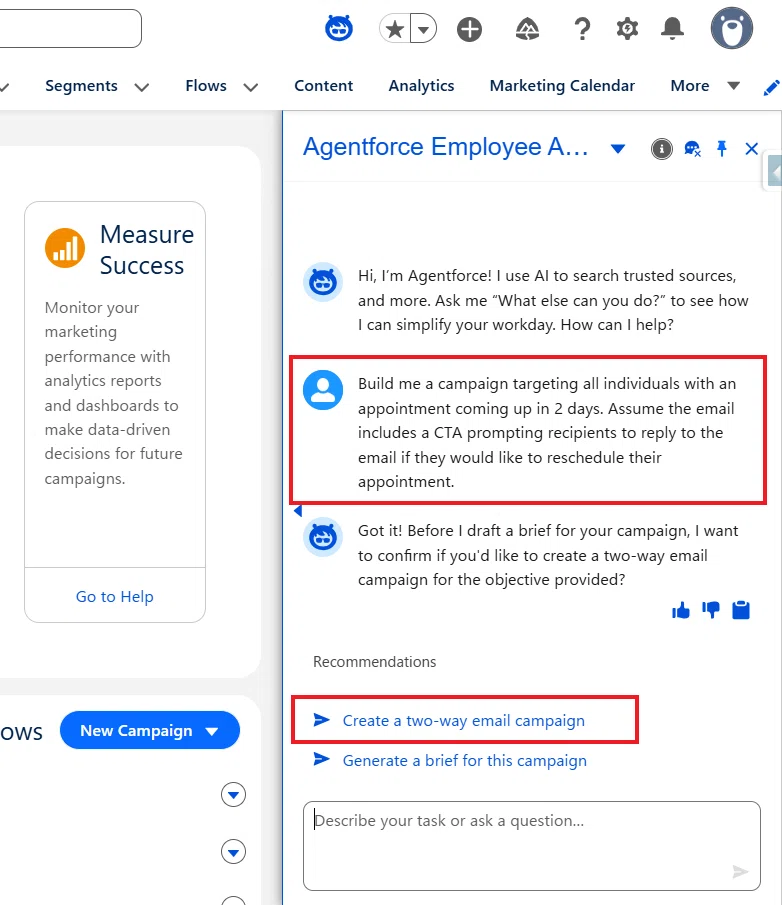
Task: Open the user profile bear avatar
Action: 732,28
